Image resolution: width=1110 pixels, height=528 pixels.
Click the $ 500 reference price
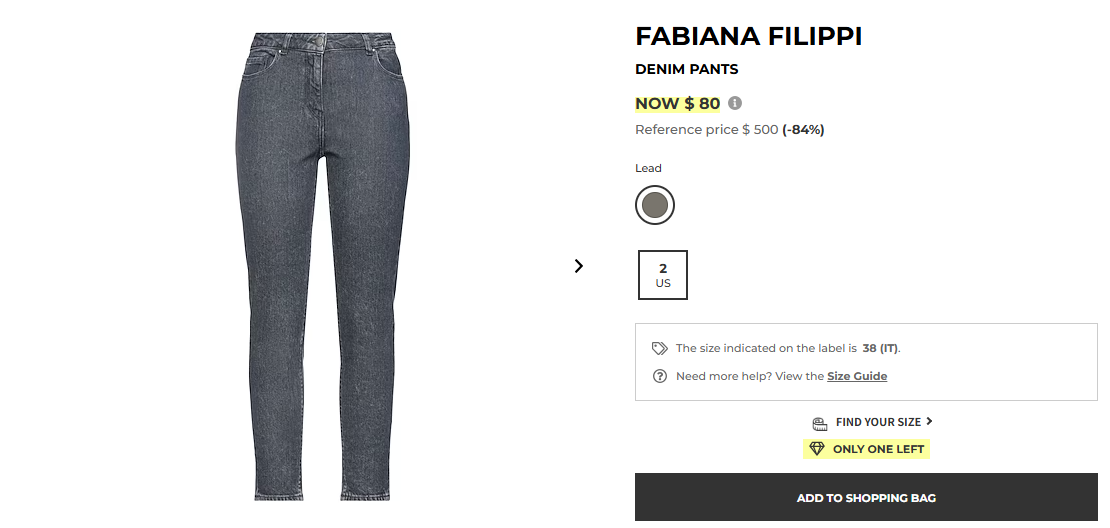(760, 130)
